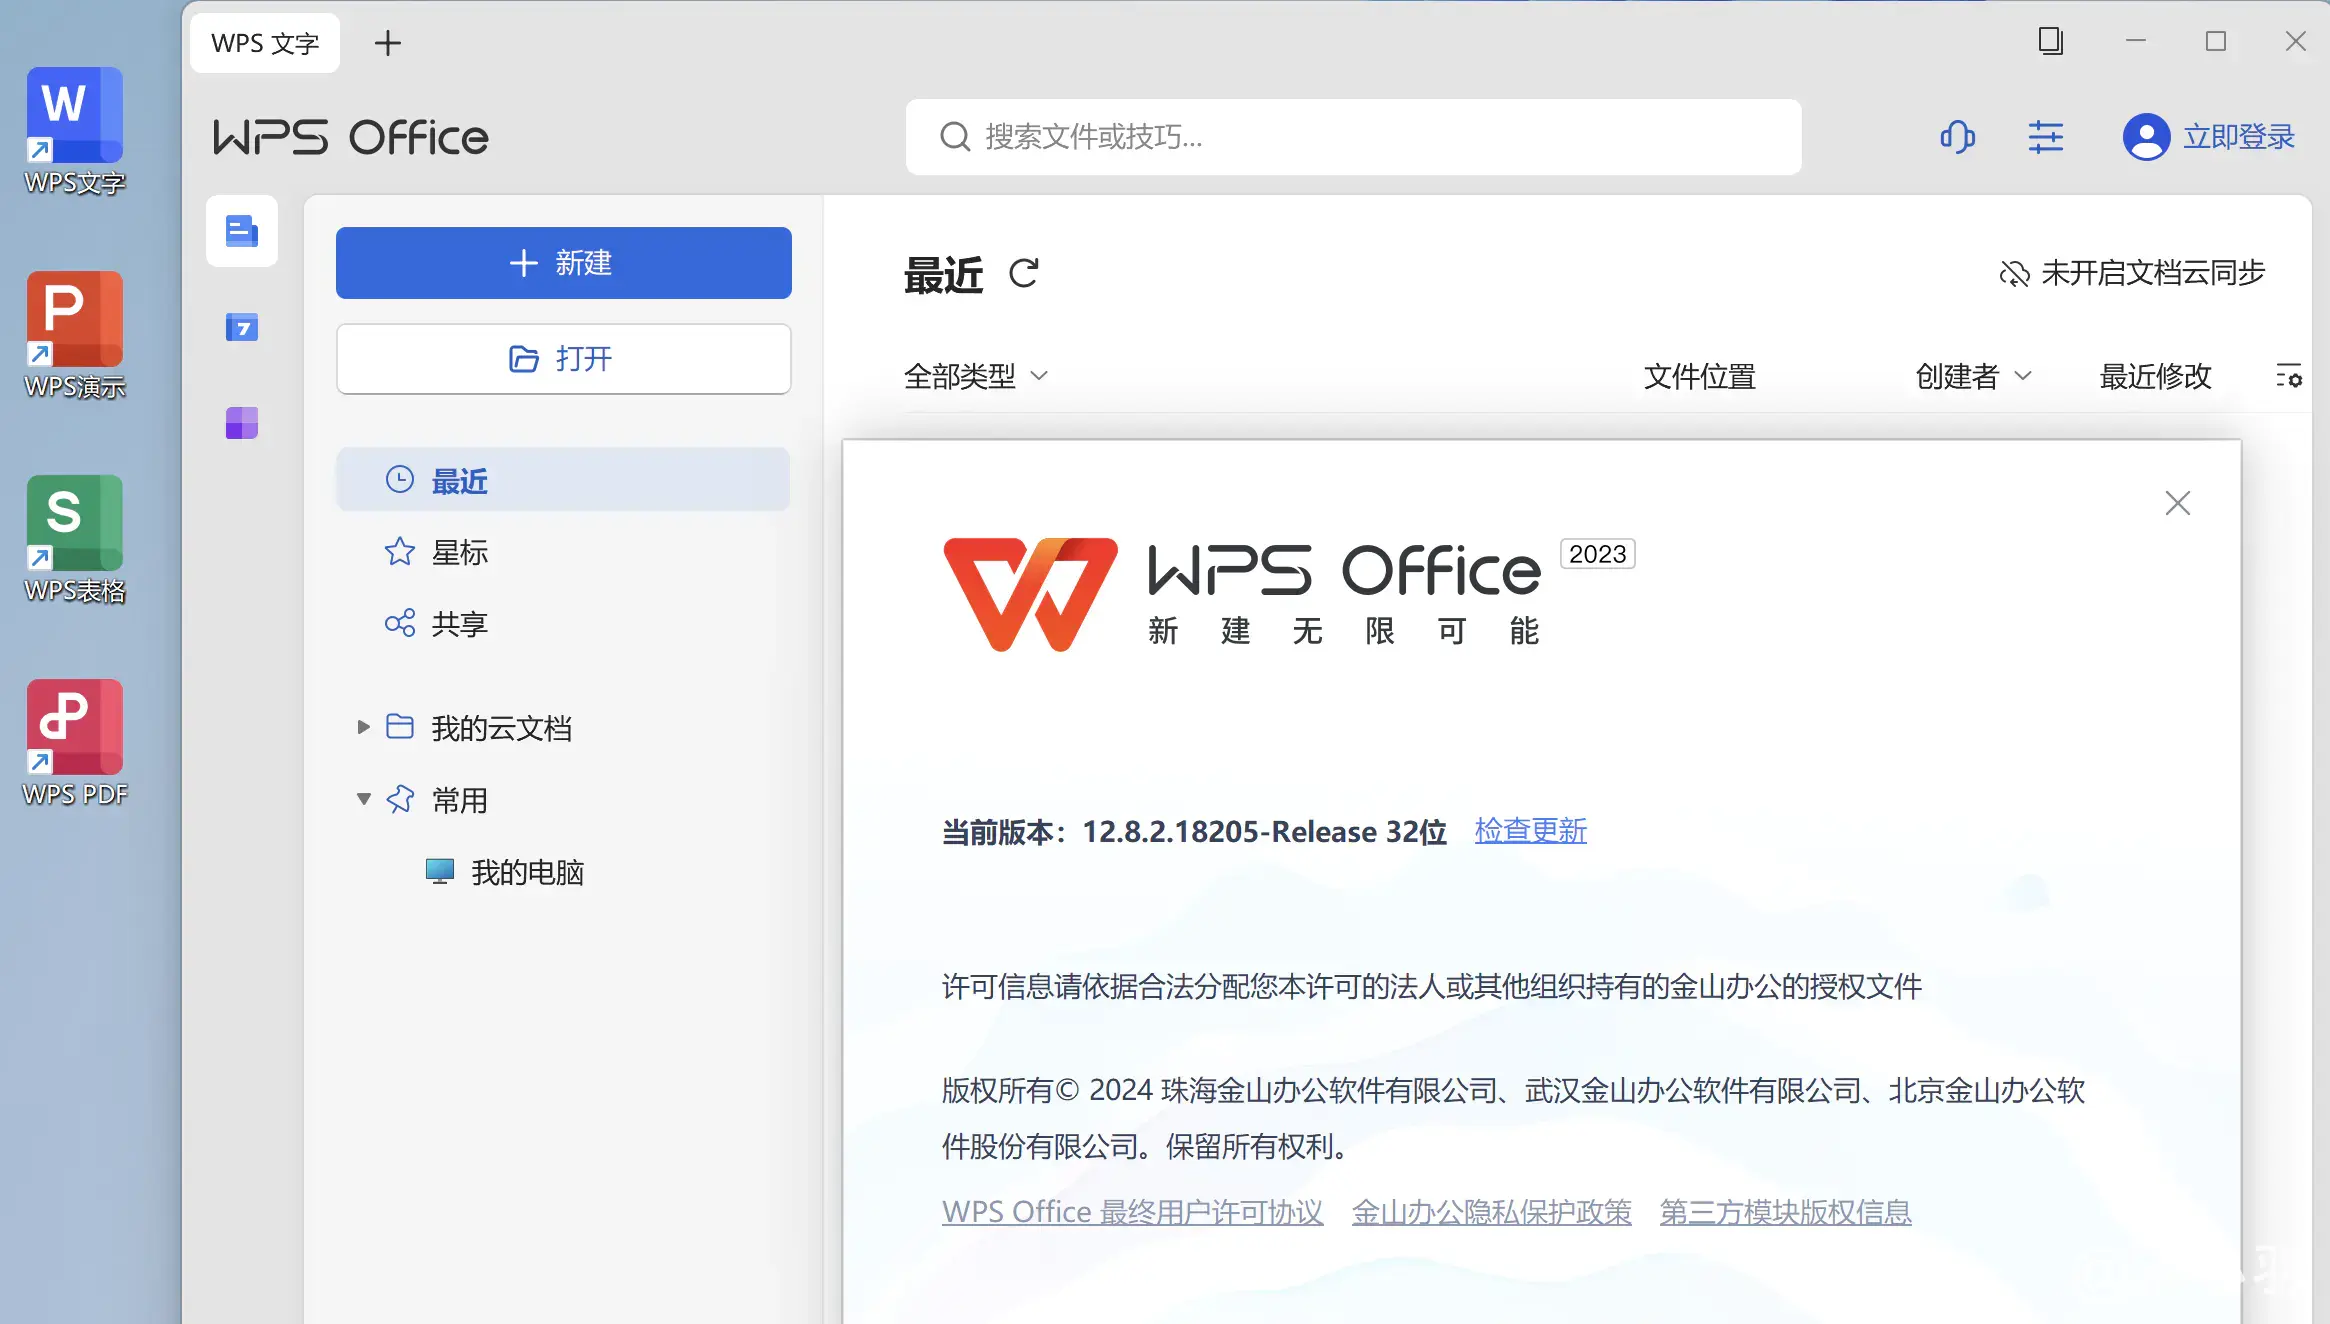Click the refresh icon beside 最近 heading
Image resolution: width=2330 pixels, height=1324 pixels.
pyautogui.click(x=1023, y=273)
